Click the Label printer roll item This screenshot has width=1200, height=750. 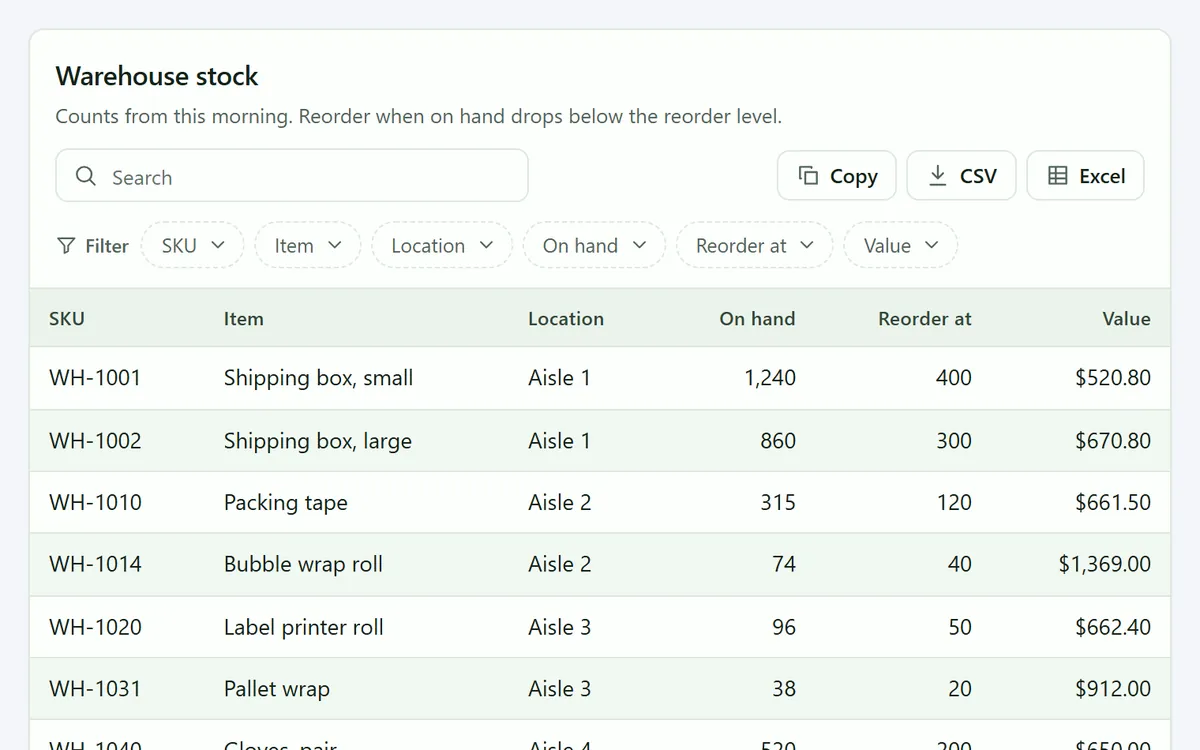pyautogui.click(x=304, y=627)
